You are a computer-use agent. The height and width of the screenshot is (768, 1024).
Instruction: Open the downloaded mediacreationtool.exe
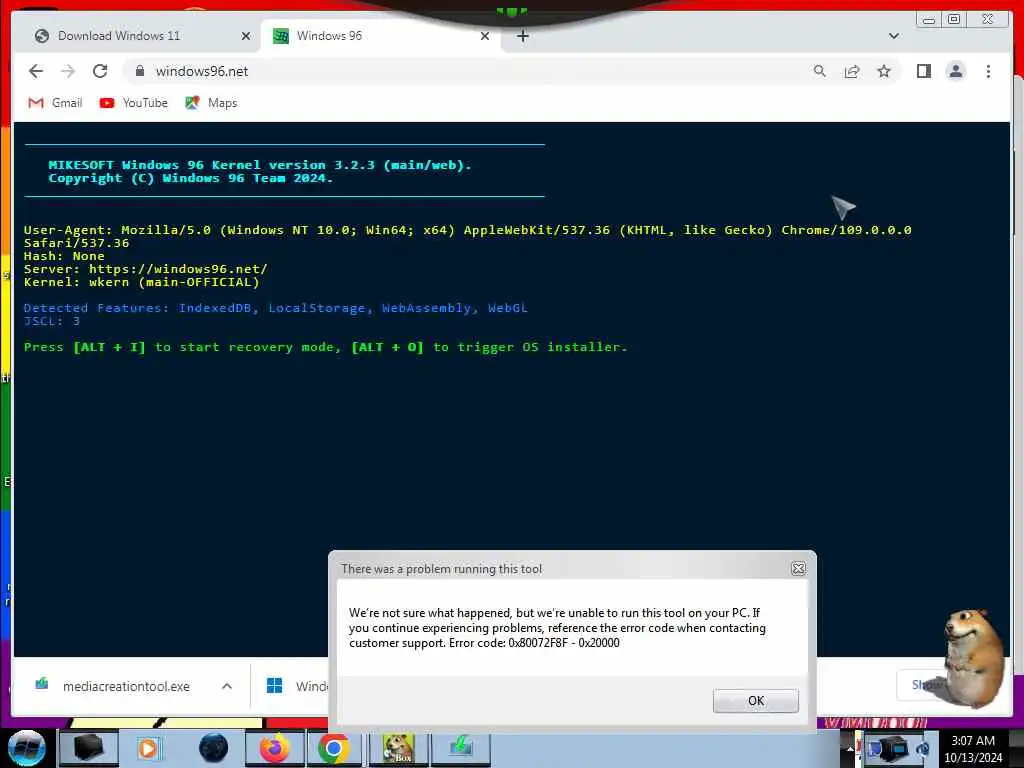point(116,686)
